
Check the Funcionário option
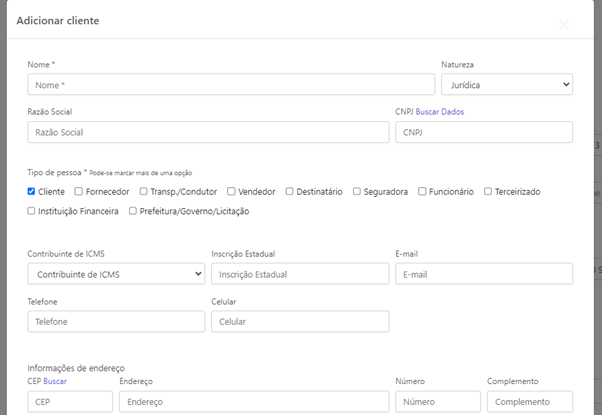coord(422,191)
